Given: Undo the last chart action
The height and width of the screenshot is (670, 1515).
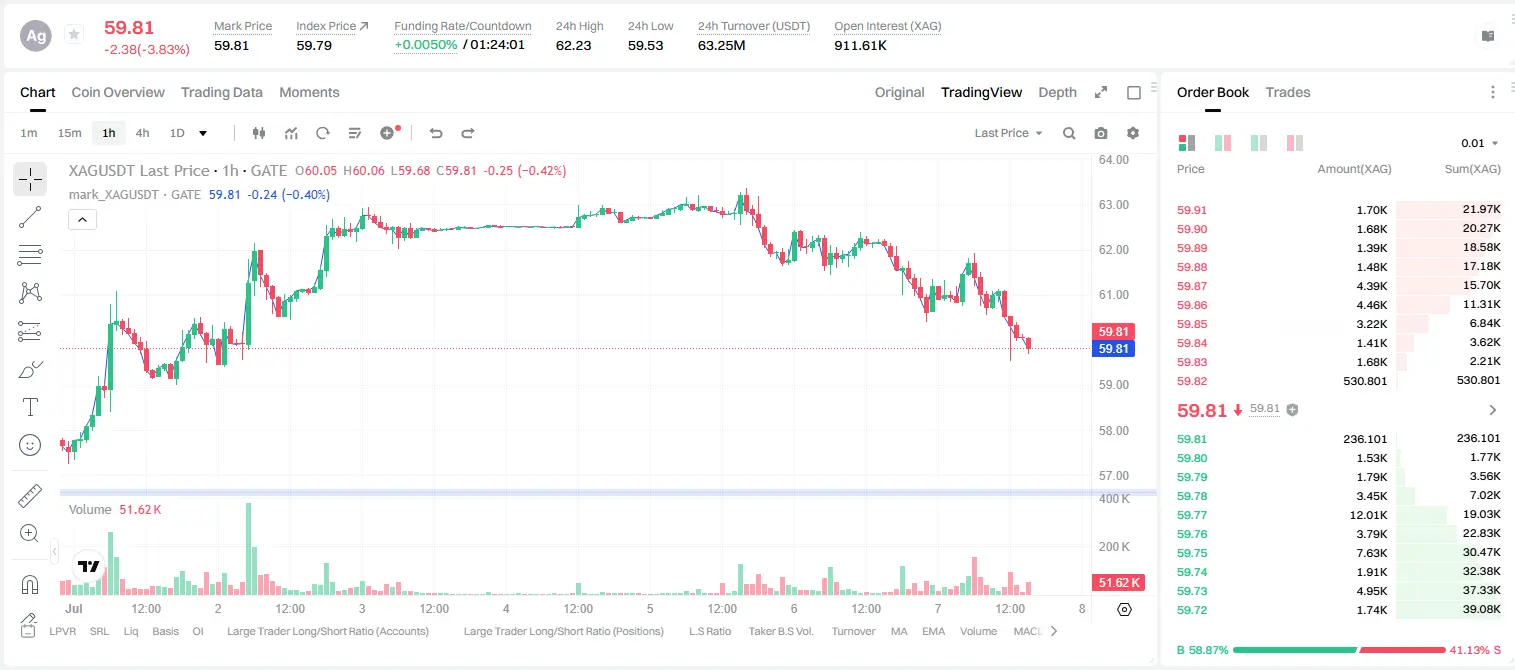Looking at the screenshot, I should coord(435,133).
